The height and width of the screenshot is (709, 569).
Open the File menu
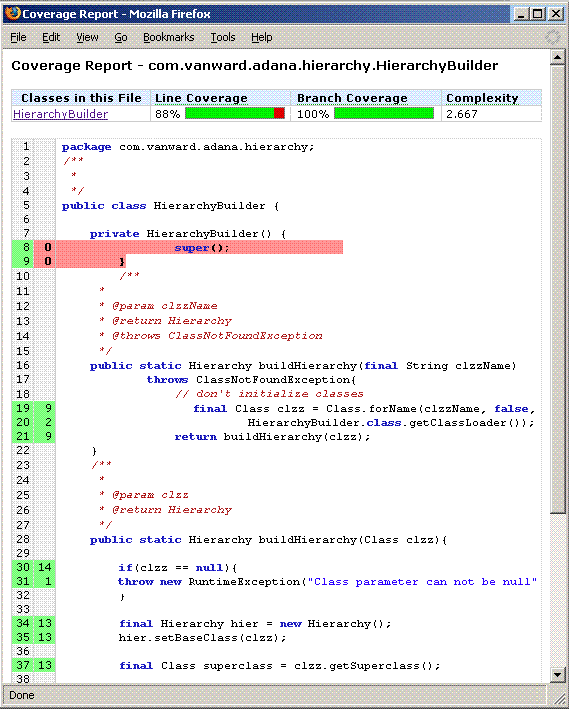(18, 37)
